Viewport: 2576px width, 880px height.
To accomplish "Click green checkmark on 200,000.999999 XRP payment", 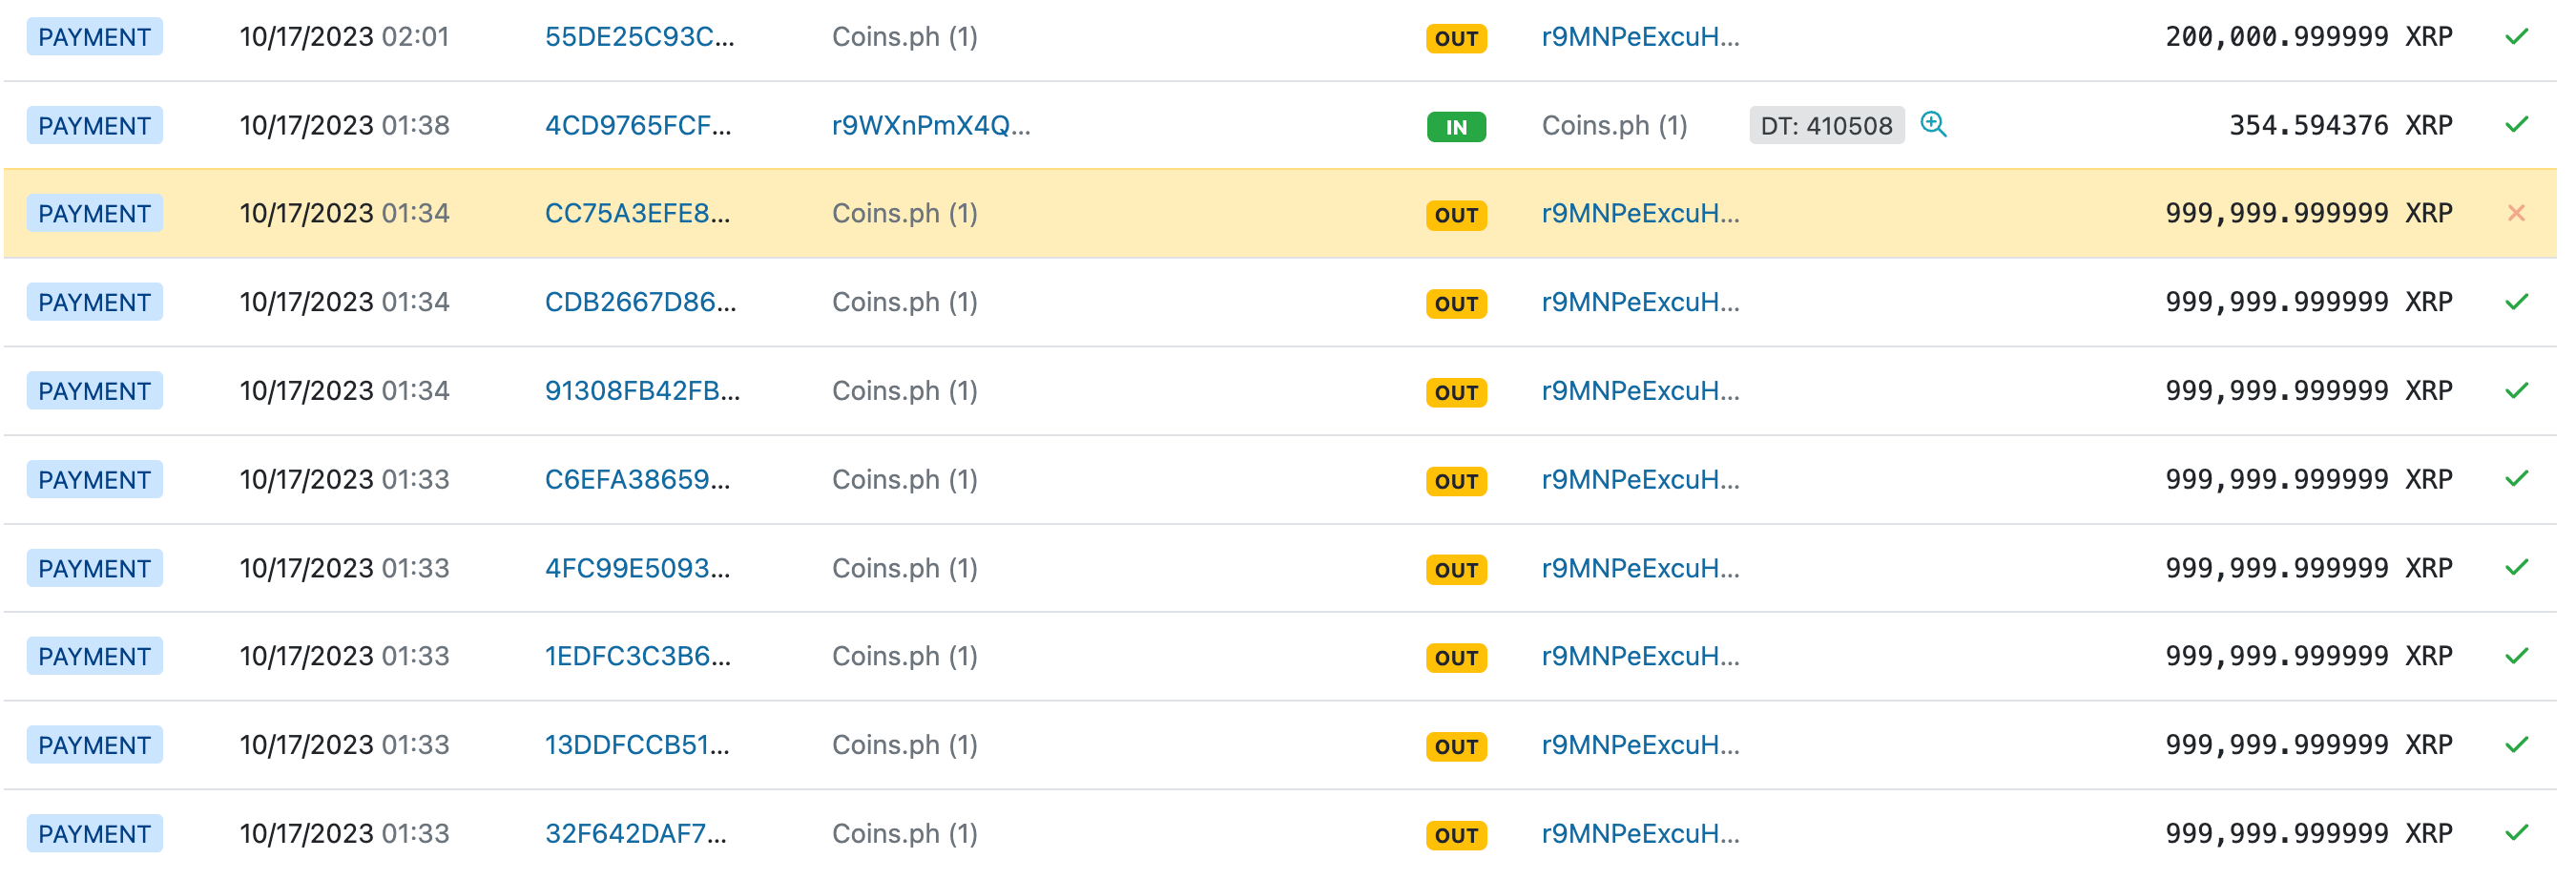I will tap(2519, 36).
